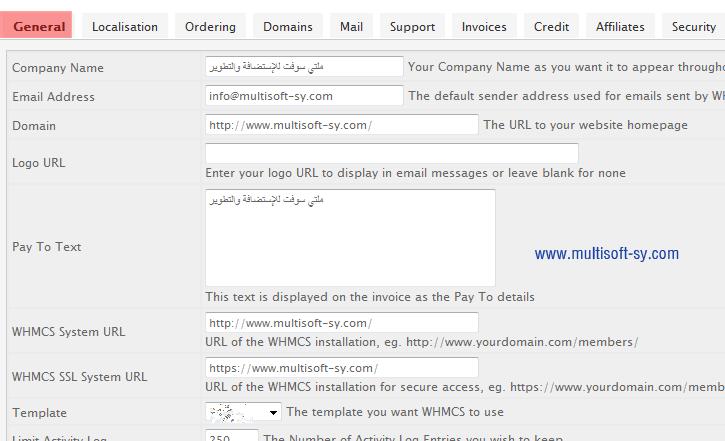Switch to the General tab
This screenshot has width=725, height=441.
(36, 25)
